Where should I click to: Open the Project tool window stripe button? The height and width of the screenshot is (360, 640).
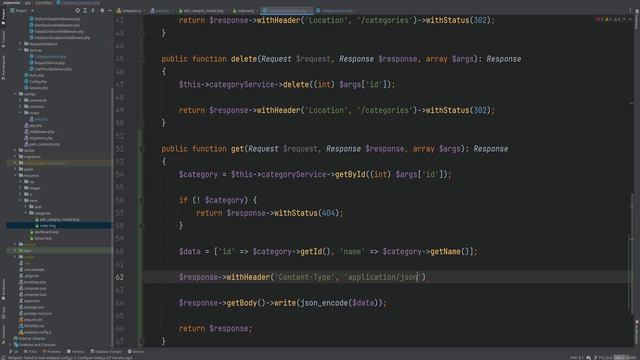click(3, 16)
